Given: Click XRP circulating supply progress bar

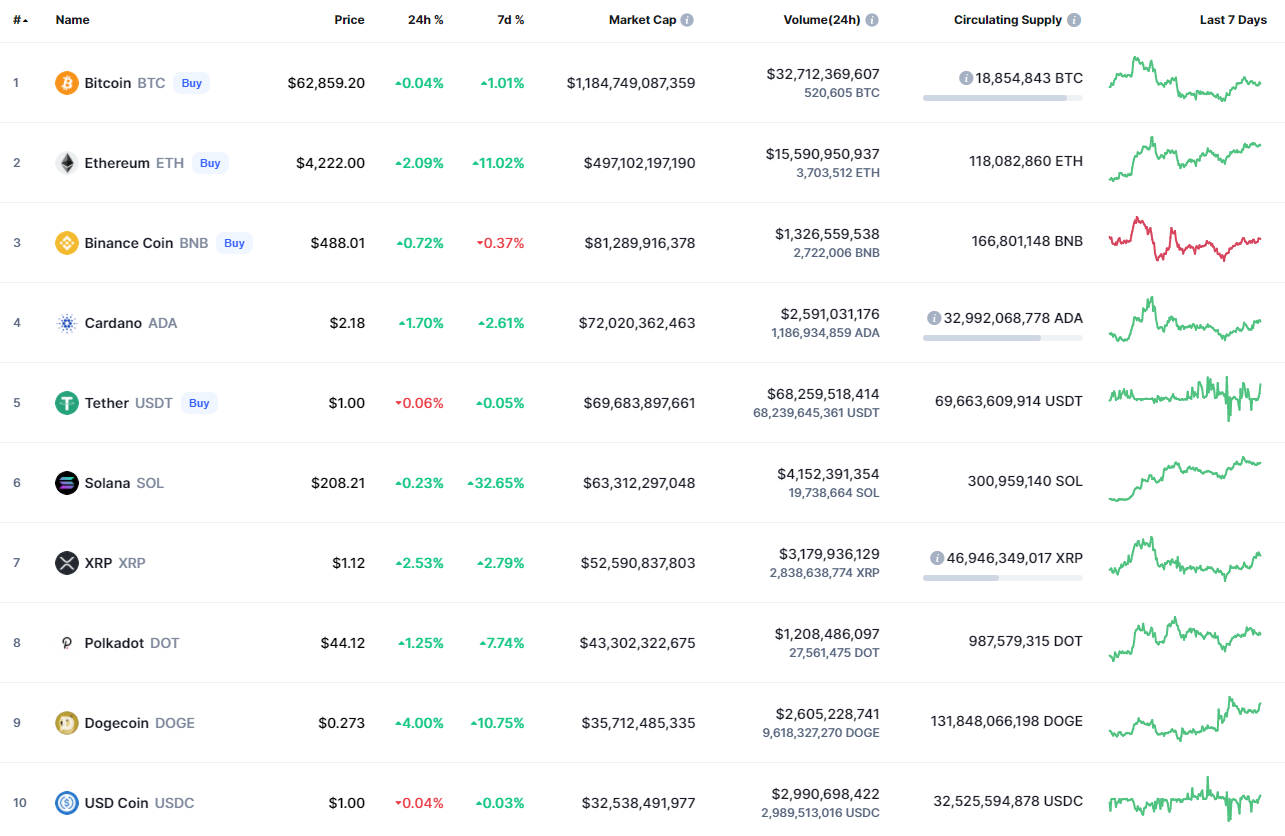Looking at the screenshot, I should [1003, 578].
